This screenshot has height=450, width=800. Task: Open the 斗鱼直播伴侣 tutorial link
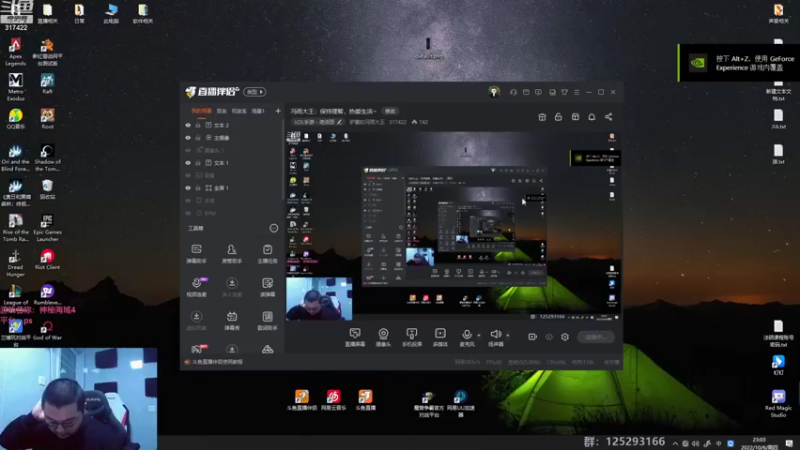[x=217, y=362]
